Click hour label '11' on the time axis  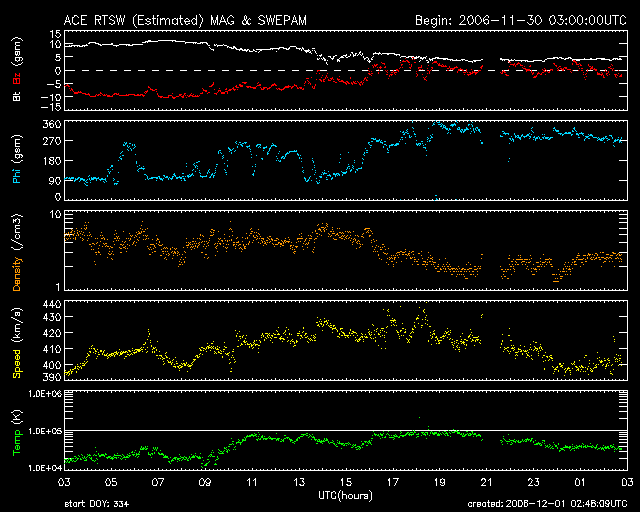[252, 483]
